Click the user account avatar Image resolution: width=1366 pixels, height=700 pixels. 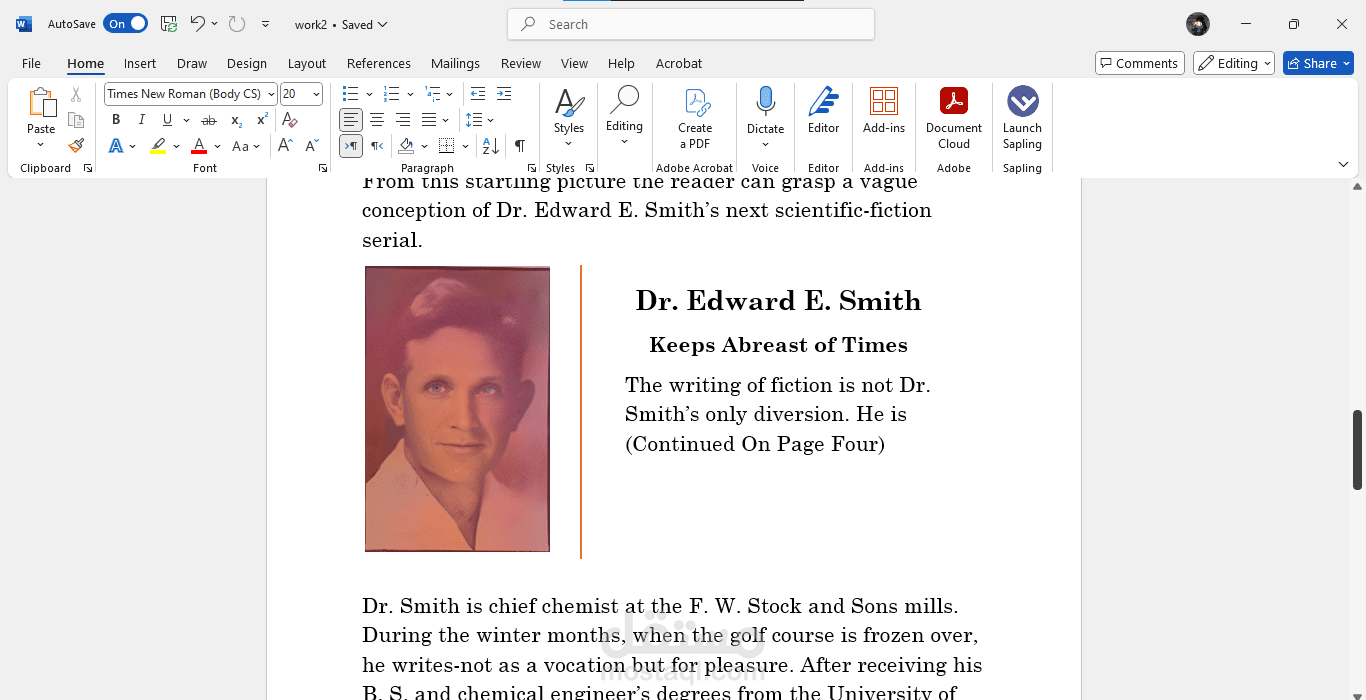pyautogui.click(x=1198, y=24)
